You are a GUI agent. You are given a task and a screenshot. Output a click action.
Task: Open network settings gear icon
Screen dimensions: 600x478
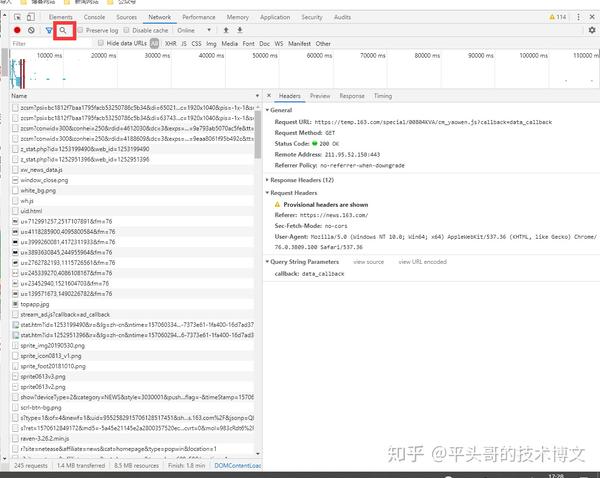pyautogui.click(x=592, y=30)
